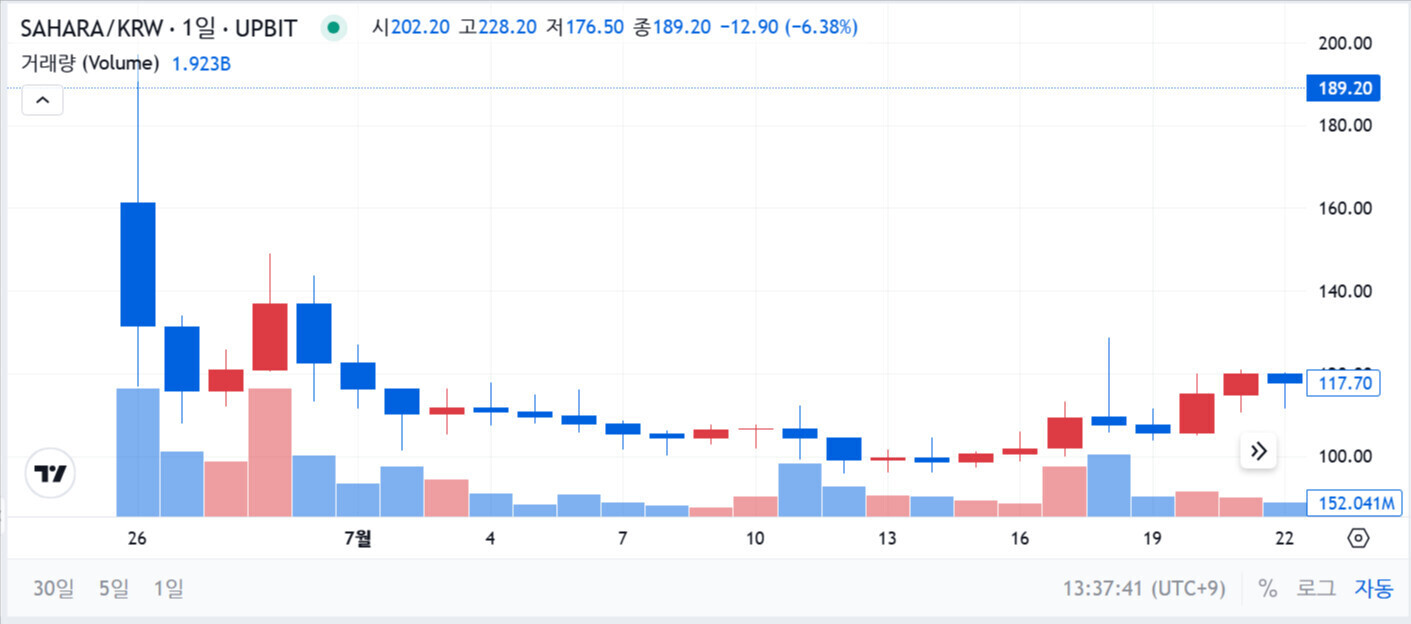Viewport: 1411px width, 624px height.
Task: Click the 189.20 current price label
Action: pyautogui.click(x=1343, y=88)
